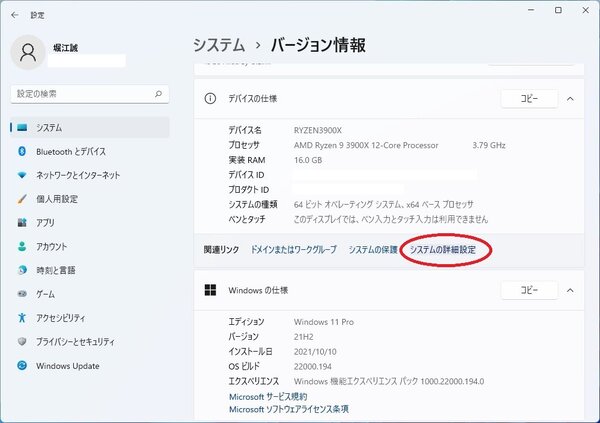Viewport: 600px width, 423px height.
Task: Click the search magnifier icon
Action: 158,94
